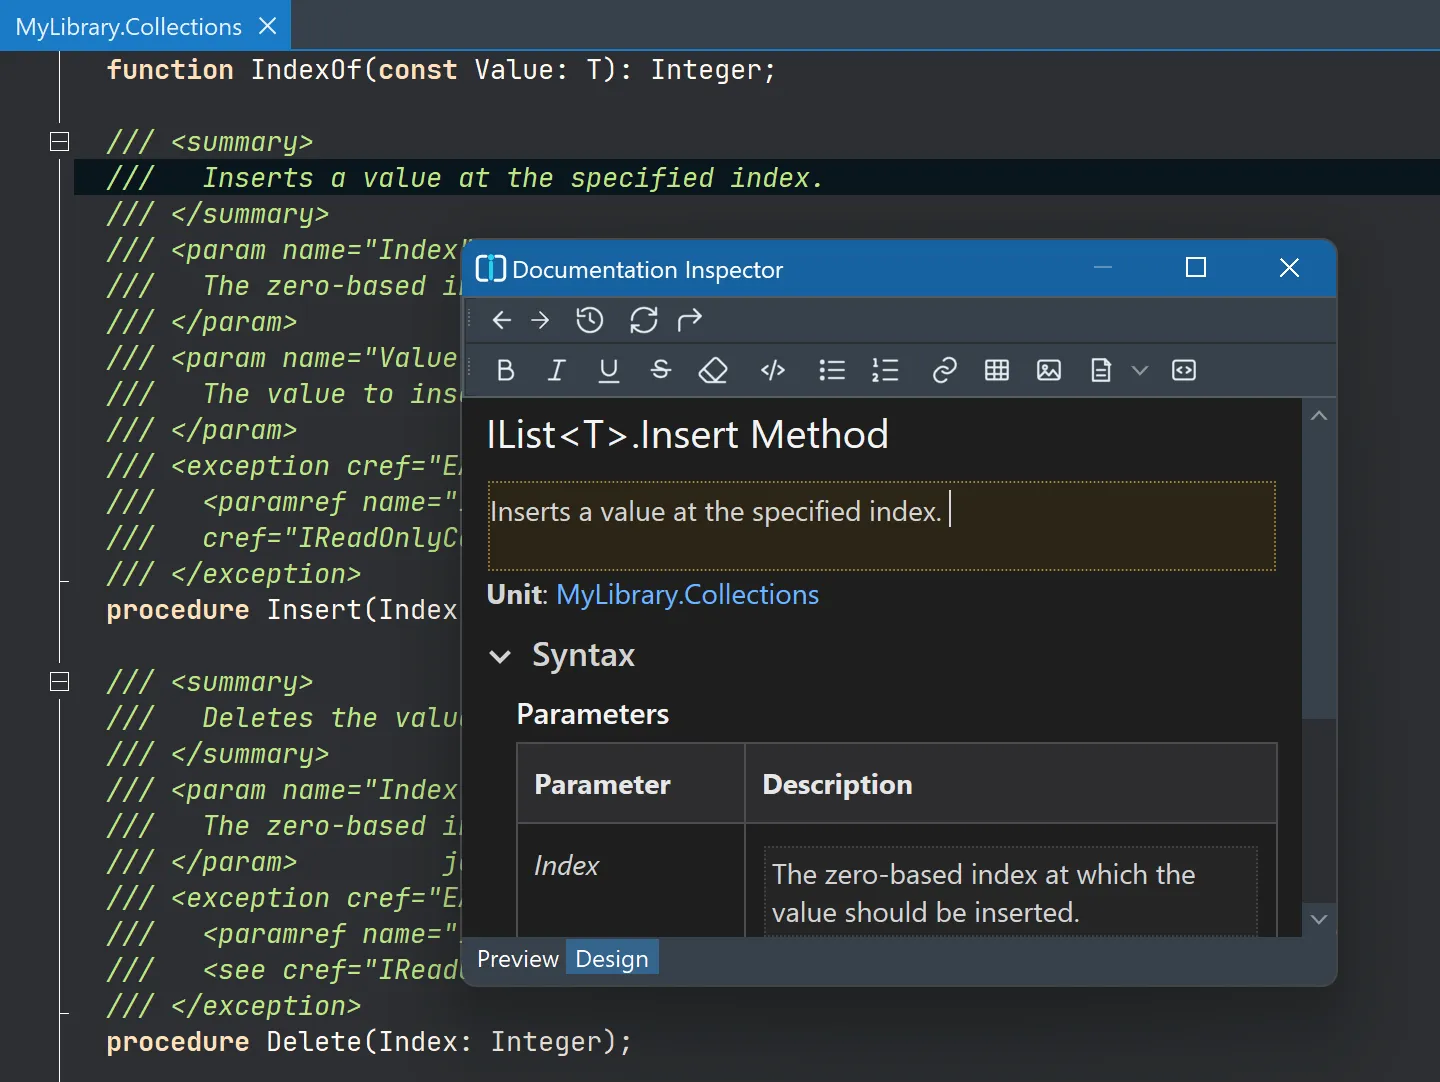Apply strikethrough formatting

point(660,370)
